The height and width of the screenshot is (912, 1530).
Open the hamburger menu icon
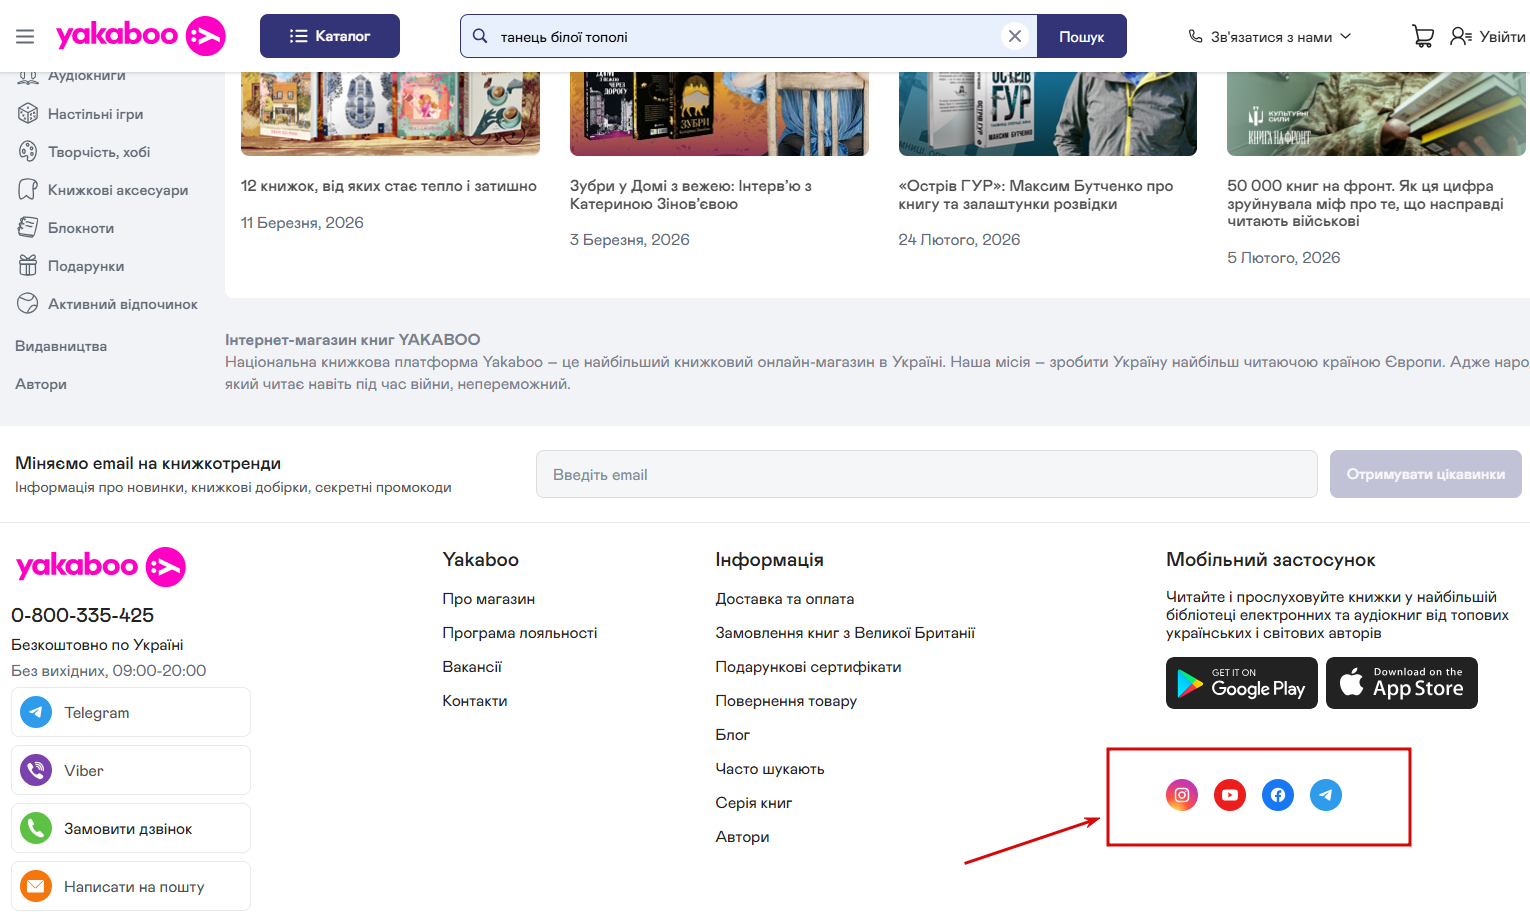point(25,37)
